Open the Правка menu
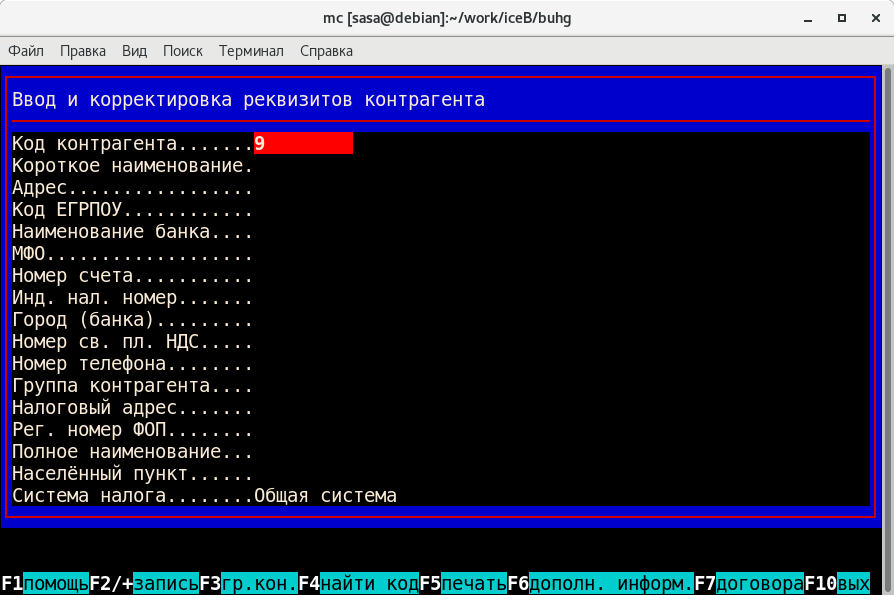 coord(83,50)
